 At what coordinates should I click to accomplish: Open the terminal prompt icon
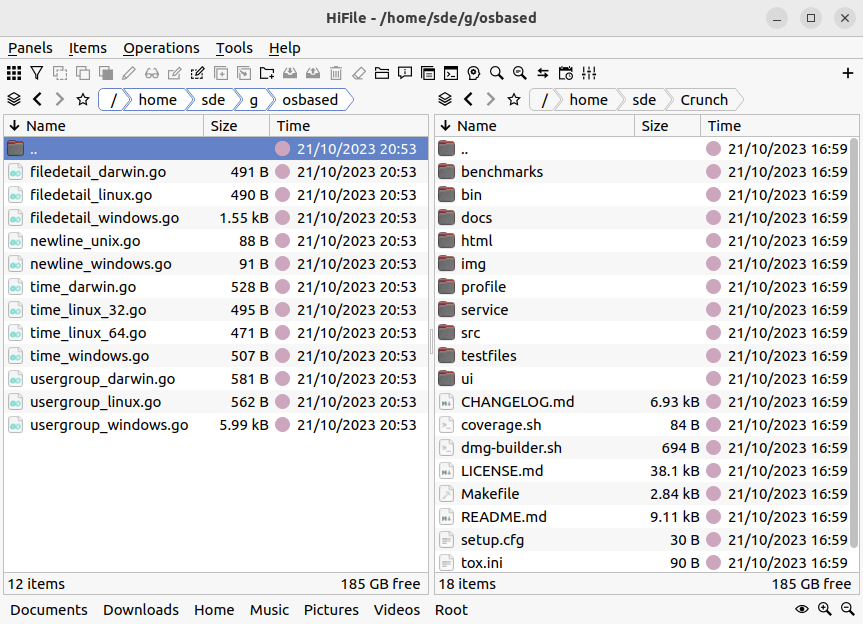point(451,73)
